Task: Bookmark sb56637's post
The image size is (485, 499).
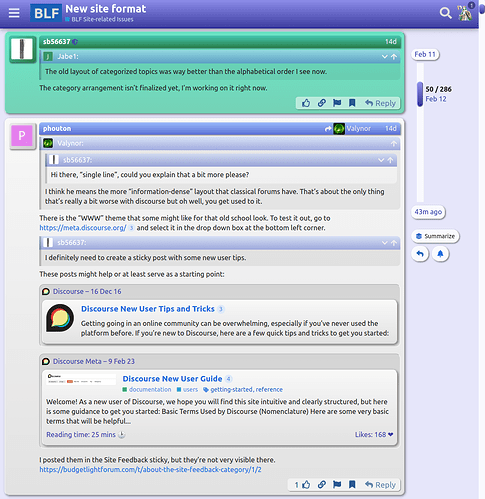Action: click(352, 103)
